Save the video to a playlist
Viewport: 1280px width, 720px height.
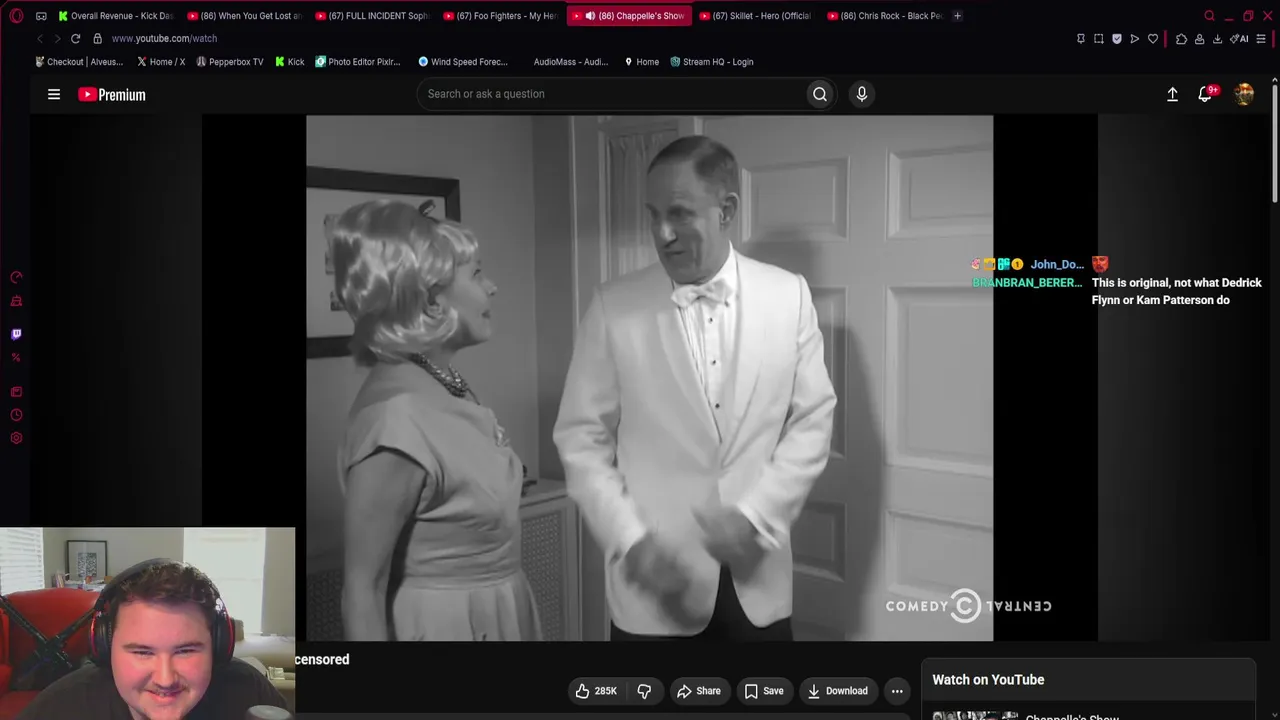[764, 691]
